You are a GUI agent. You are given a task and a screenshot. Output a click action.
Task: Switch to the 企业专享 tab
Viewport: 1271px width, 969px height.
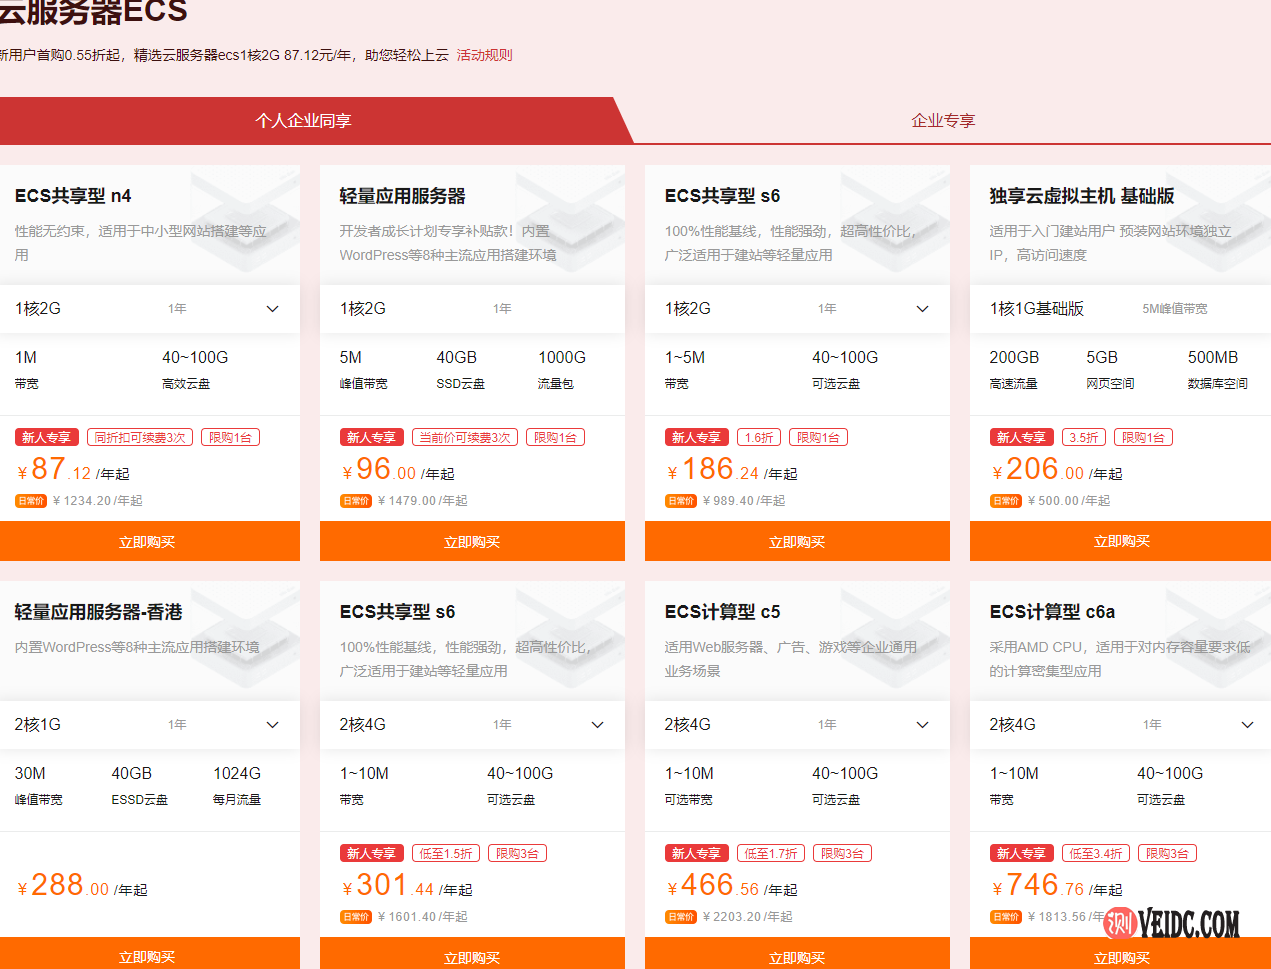pos(941,120)
